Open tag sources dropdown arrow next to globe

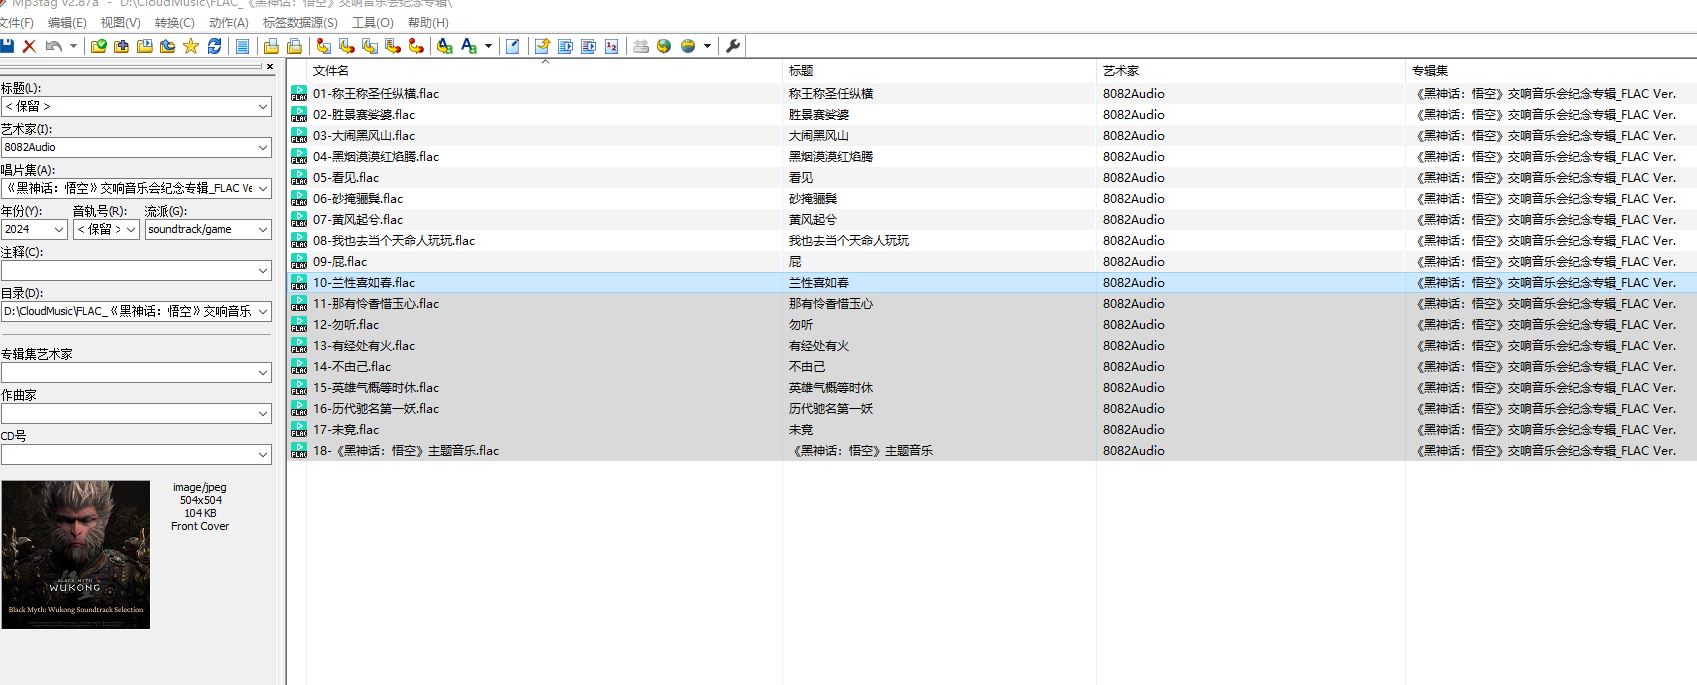point(707,46)
